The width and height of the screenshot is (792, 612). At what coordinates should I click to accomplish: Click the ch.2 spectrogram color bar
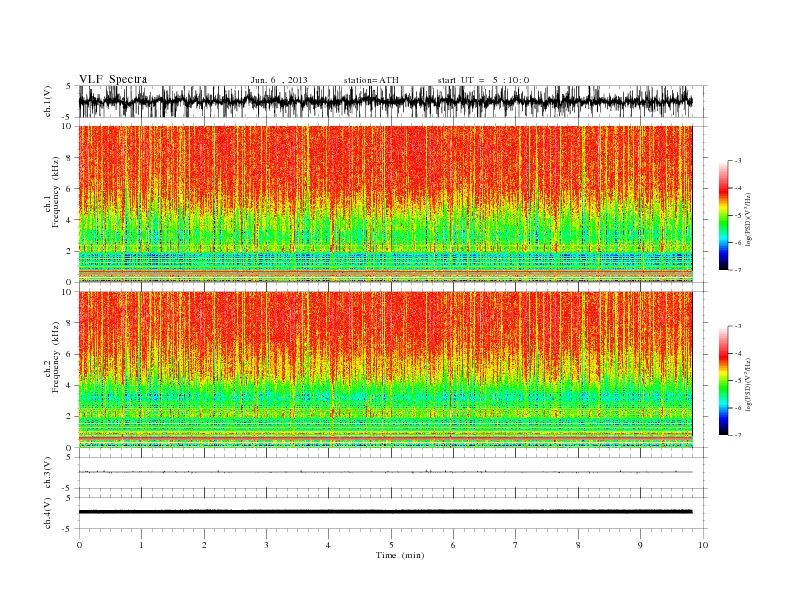pyautogui.click(x=723, y=380)
